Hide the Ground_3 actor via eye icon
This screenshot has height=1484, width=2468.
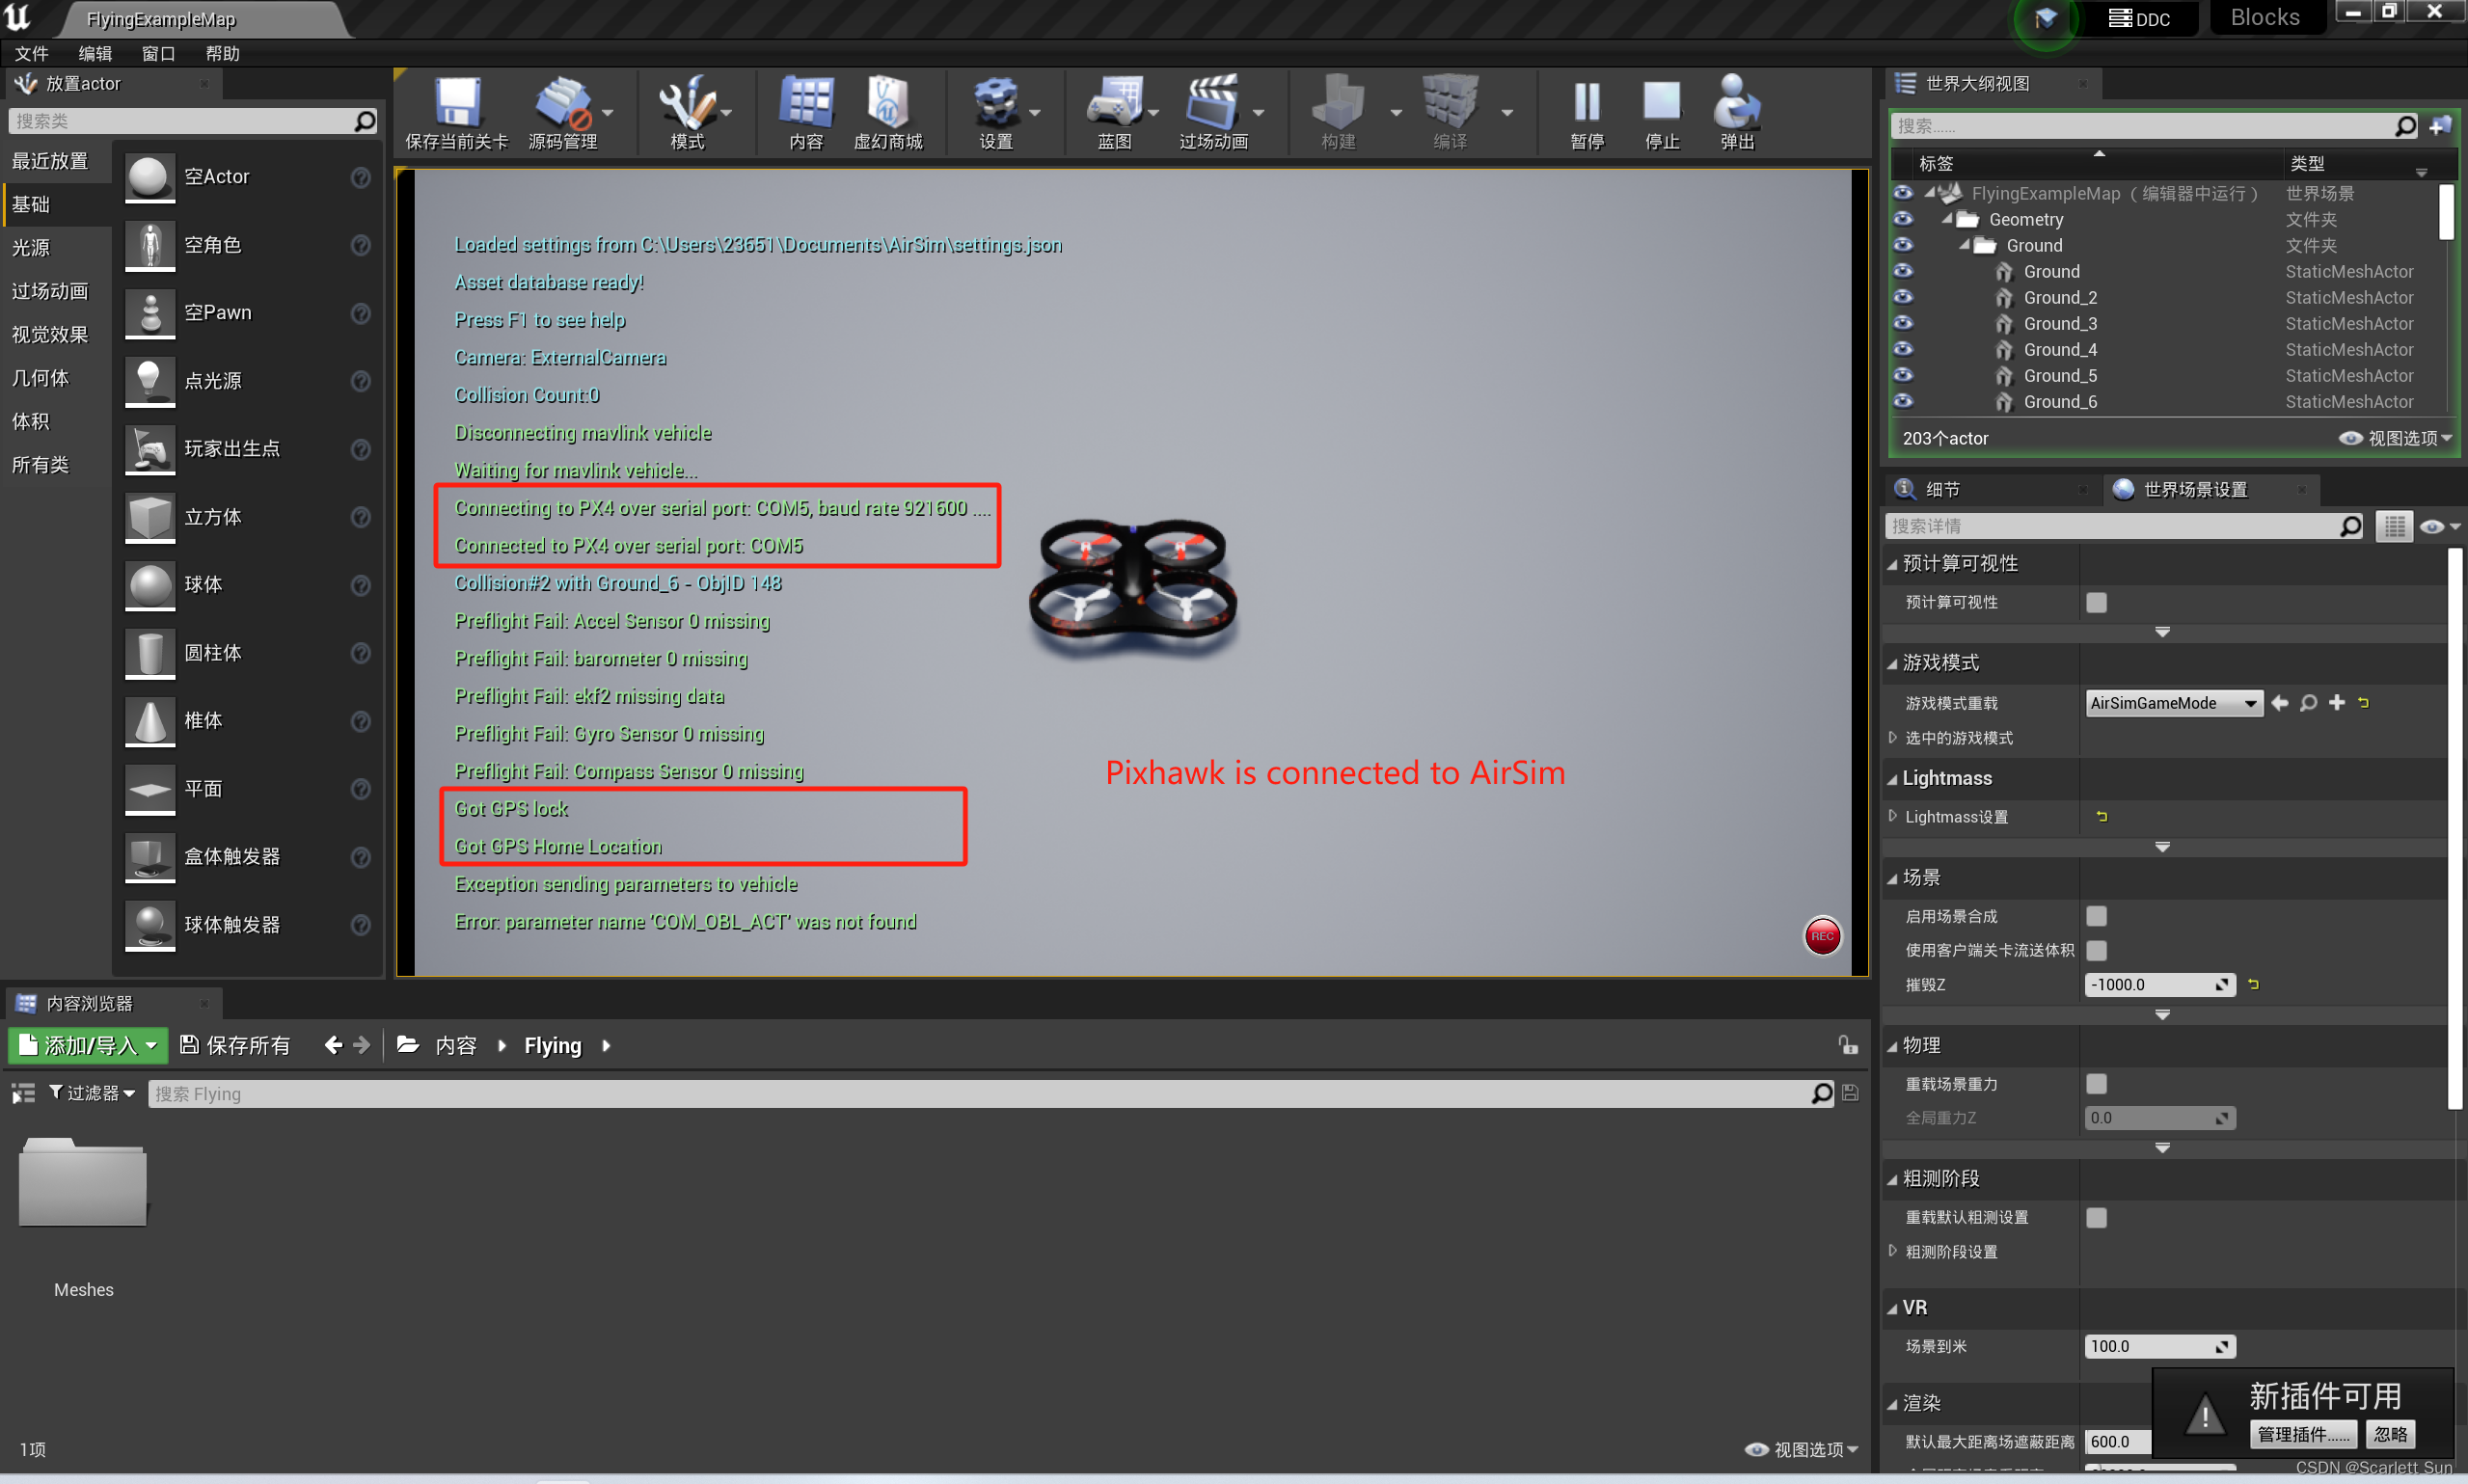click(x=1903, y=323)
